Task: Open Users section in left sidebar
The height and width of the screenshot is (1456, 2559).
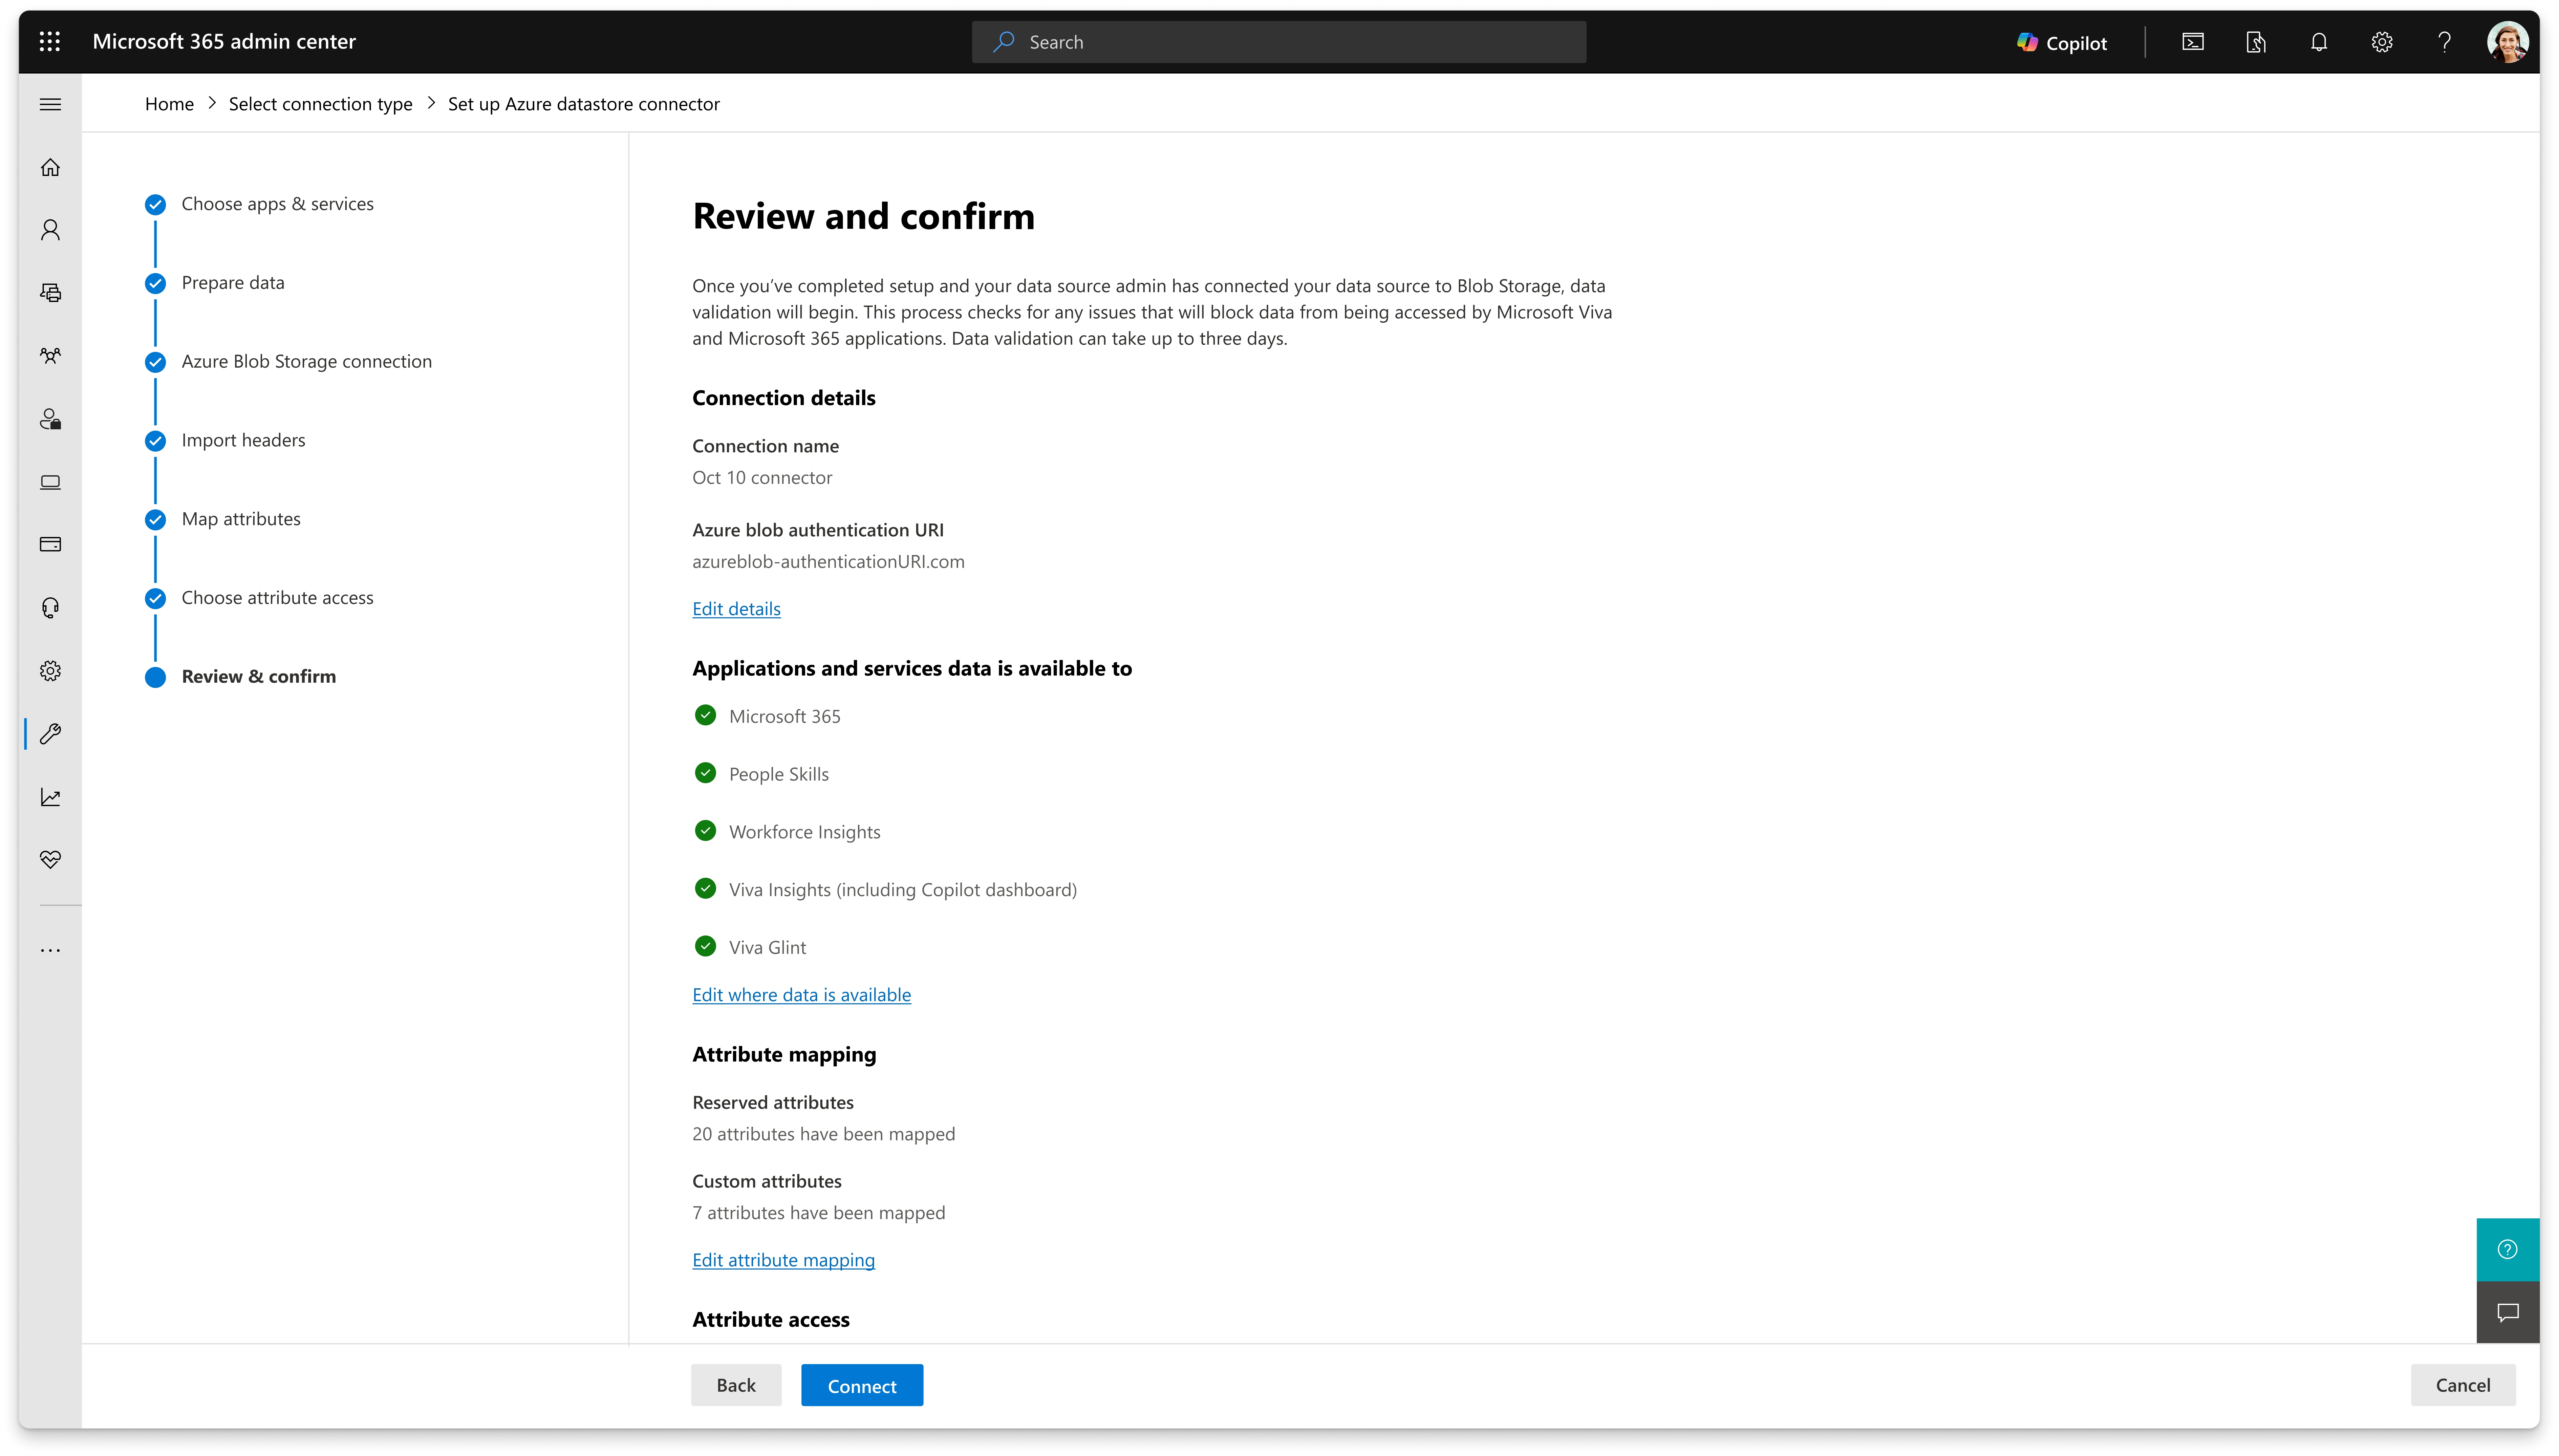Action: (x=50, y=230)
